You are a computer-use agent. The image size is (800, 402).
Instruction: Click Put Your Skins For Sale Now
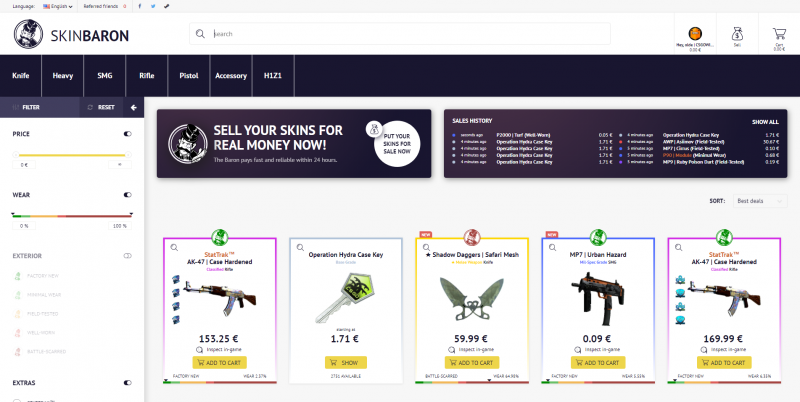click(397, 144)
